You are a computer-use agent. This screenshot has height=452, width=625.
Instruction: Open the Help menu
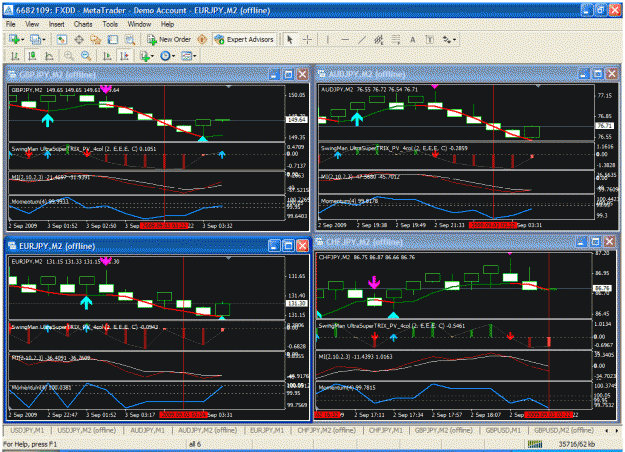(x=167, y=24)
